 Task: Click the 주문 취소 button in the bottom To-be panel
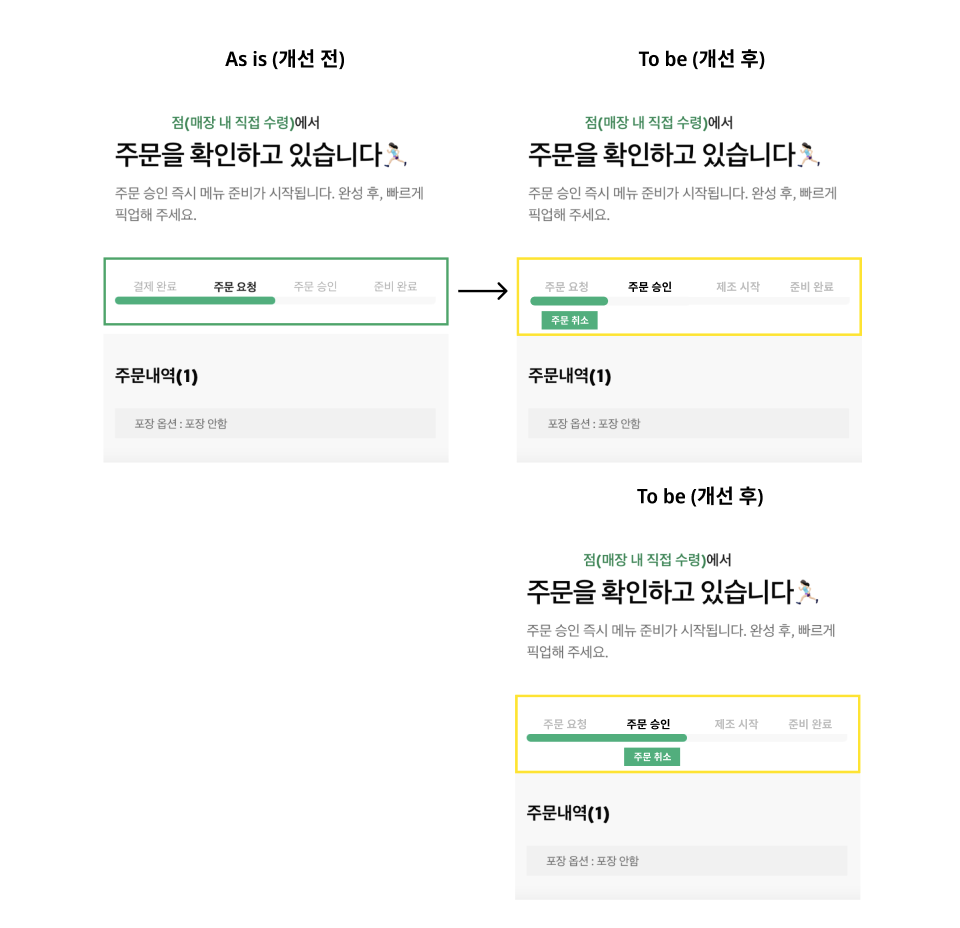tap(652, 757)
